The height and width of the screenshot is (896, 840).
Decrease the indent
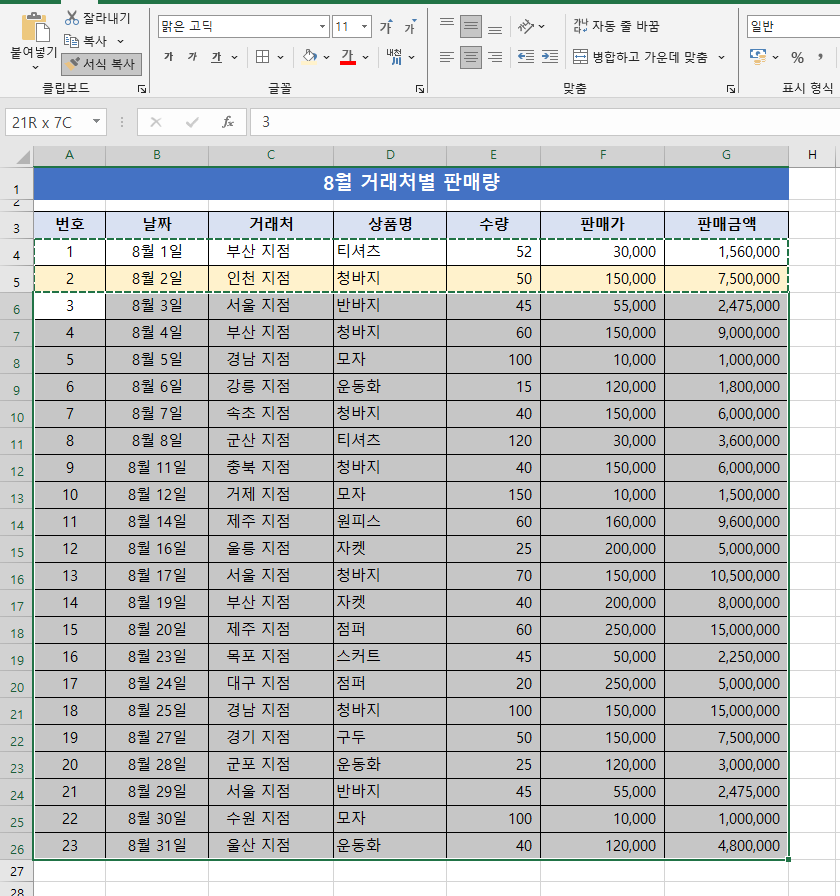(x=526, y=57)
